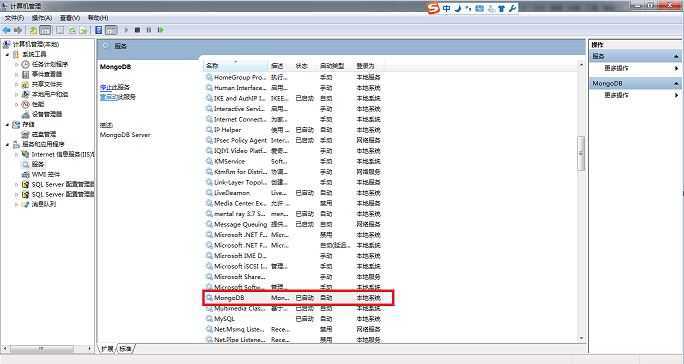Open IME settings wrench icon

tap(513, 8)
